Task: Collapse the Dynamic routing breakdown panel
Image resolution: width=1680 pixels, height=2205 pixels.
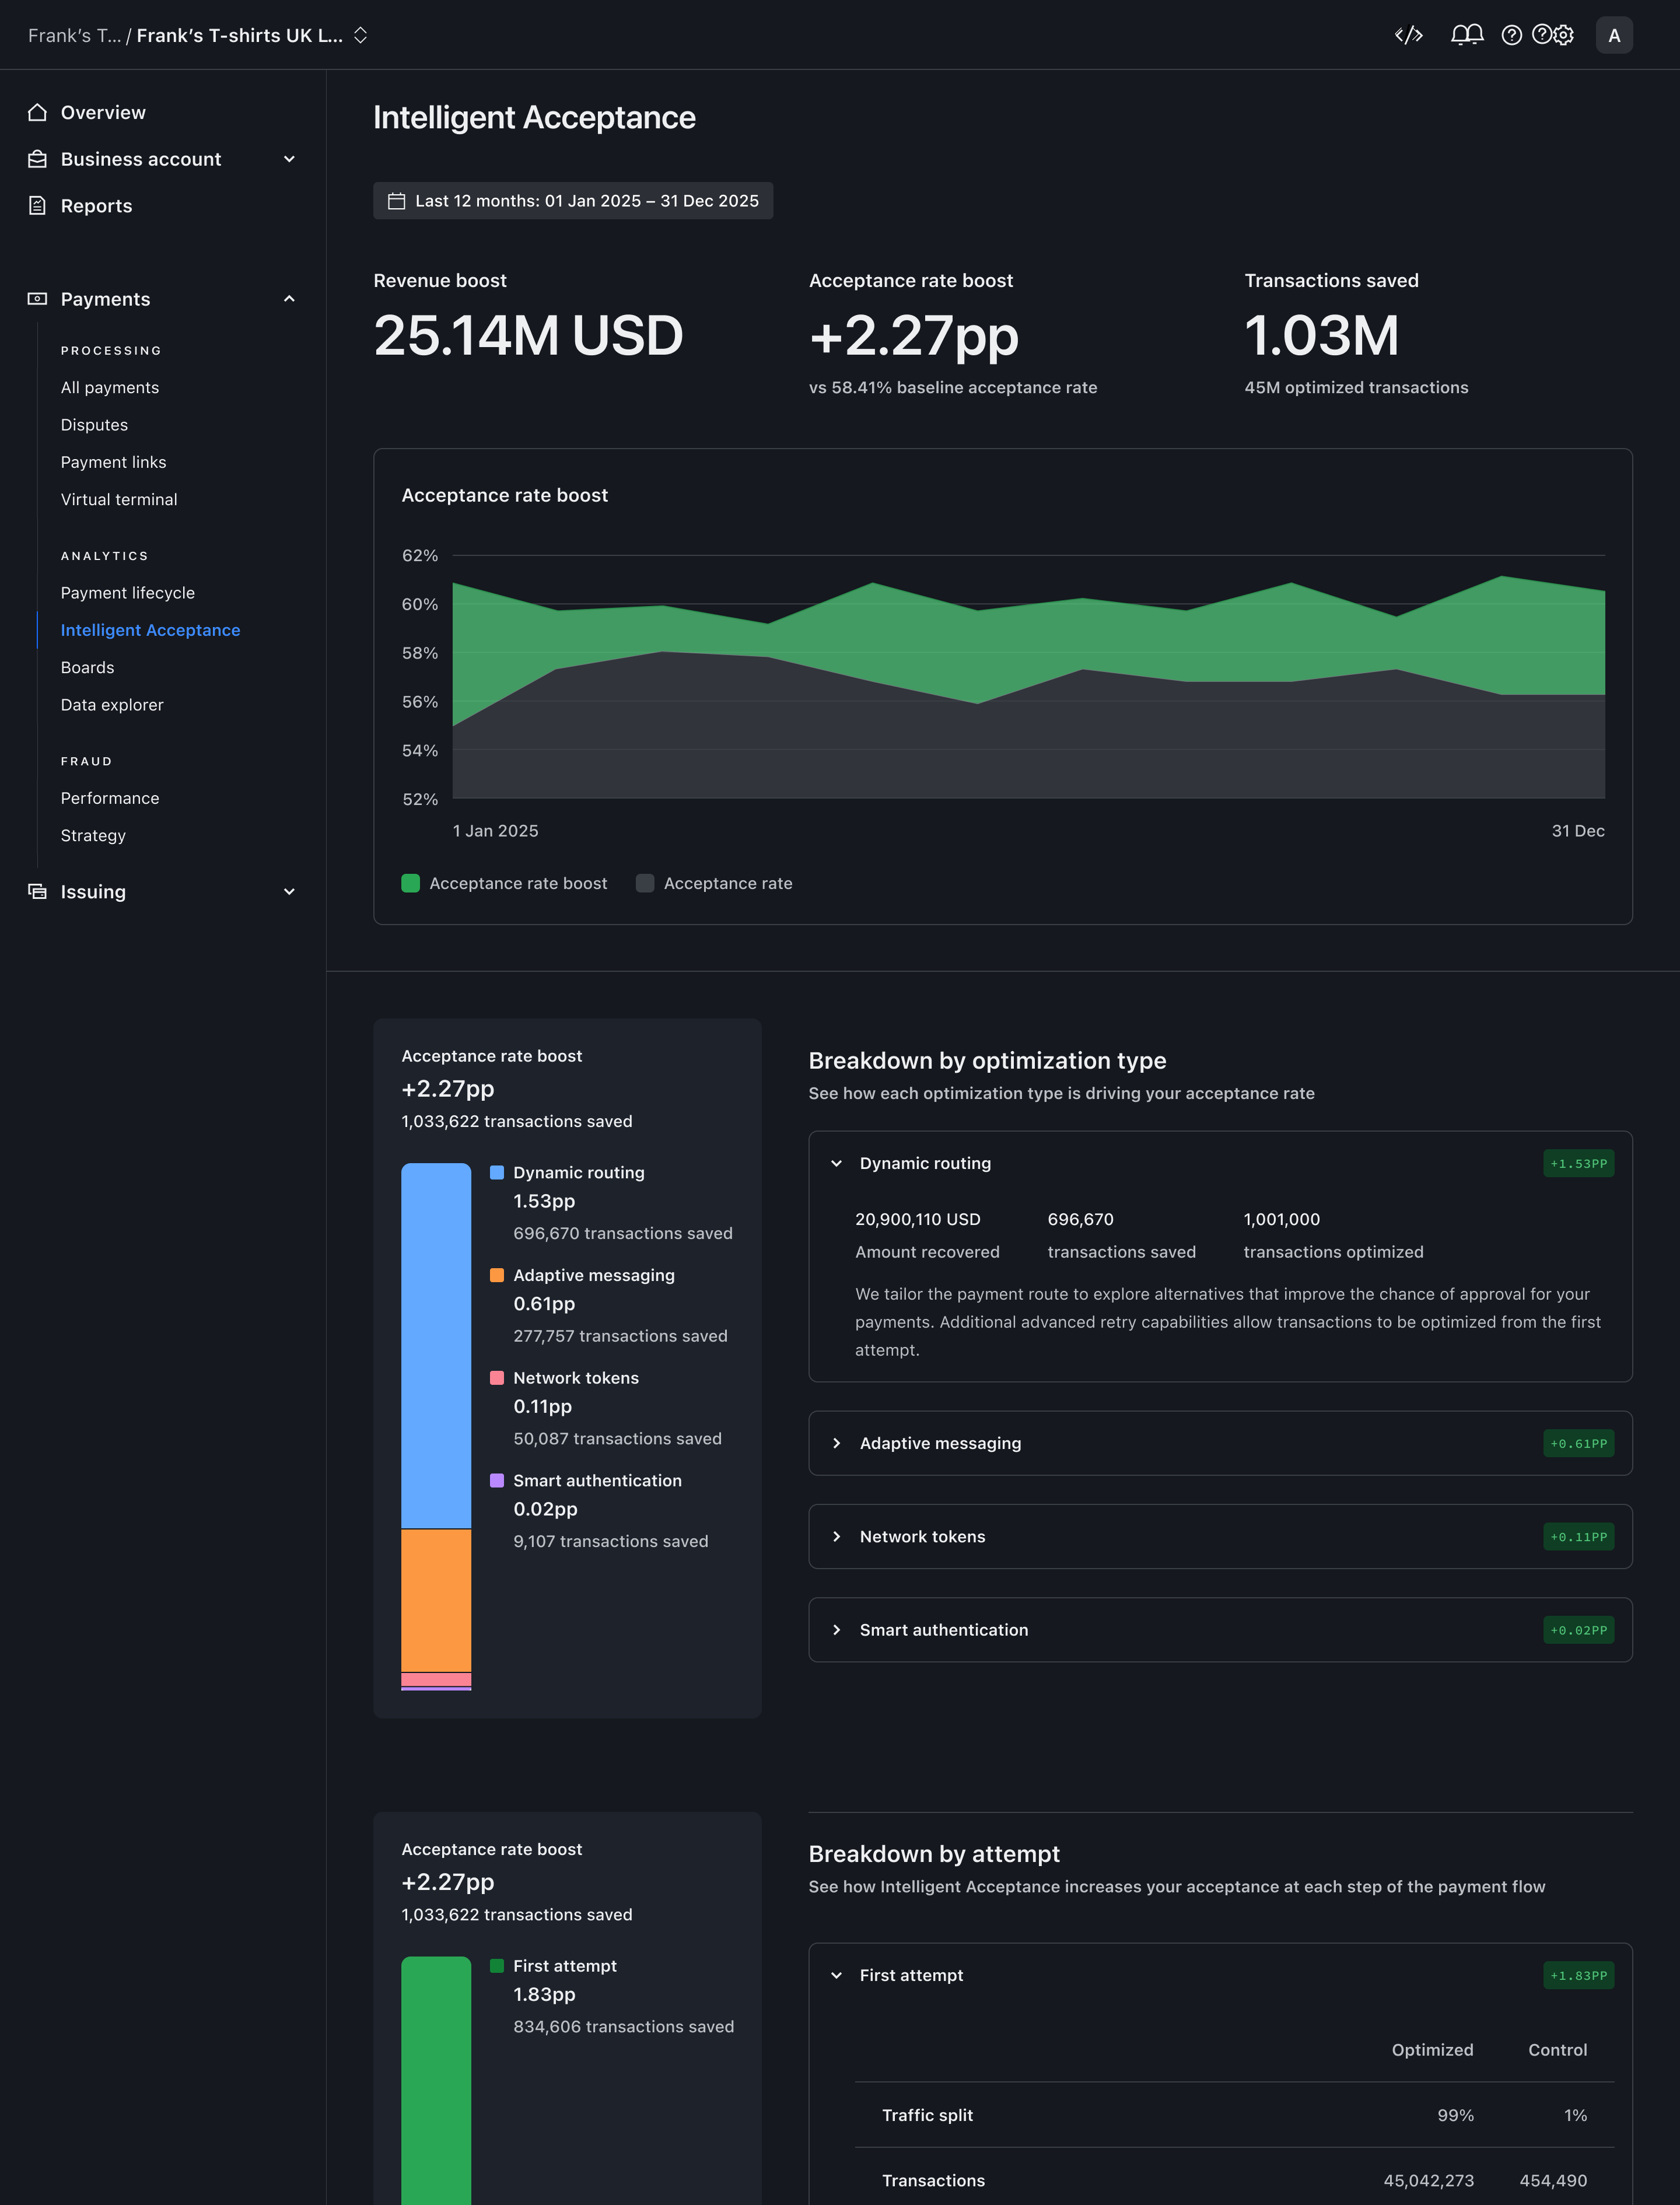Action: [x=836, y=1163]
